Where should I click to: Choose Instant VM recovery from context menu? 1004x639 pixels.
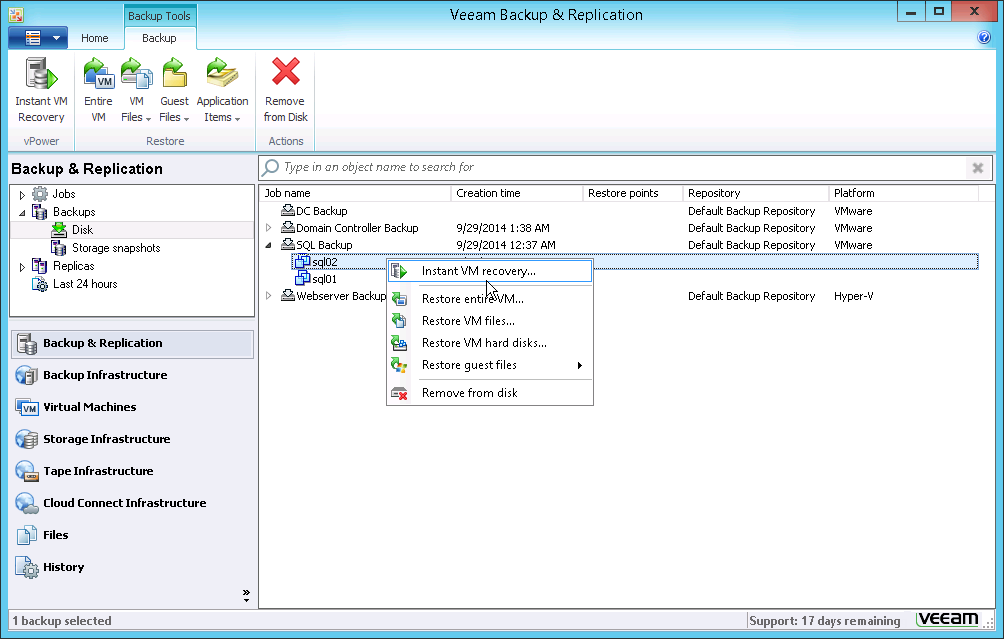[x=490, y=271]
